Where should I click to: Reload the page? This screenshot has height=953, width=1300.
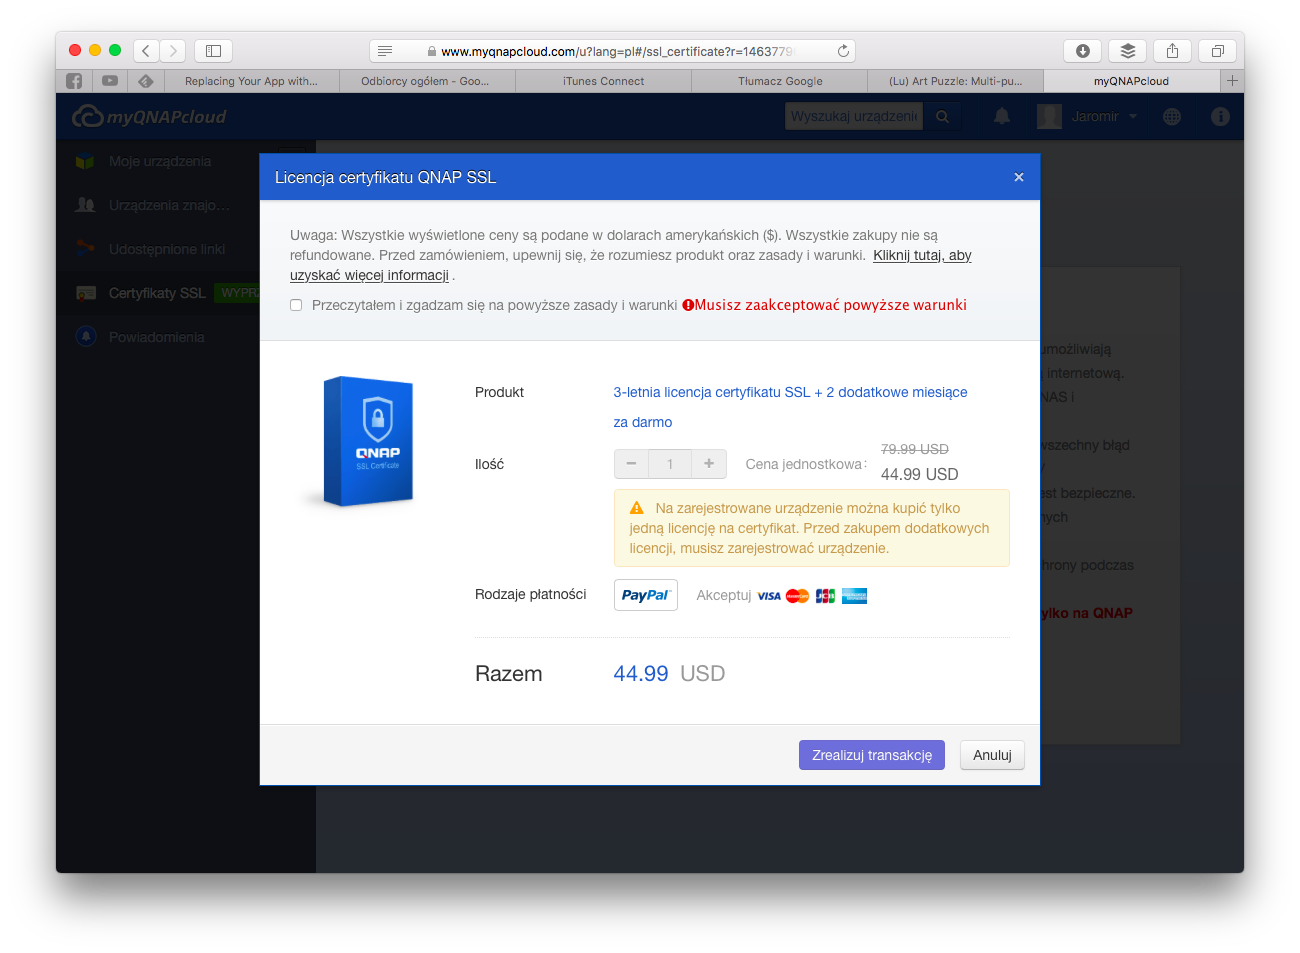pos(843,51)
